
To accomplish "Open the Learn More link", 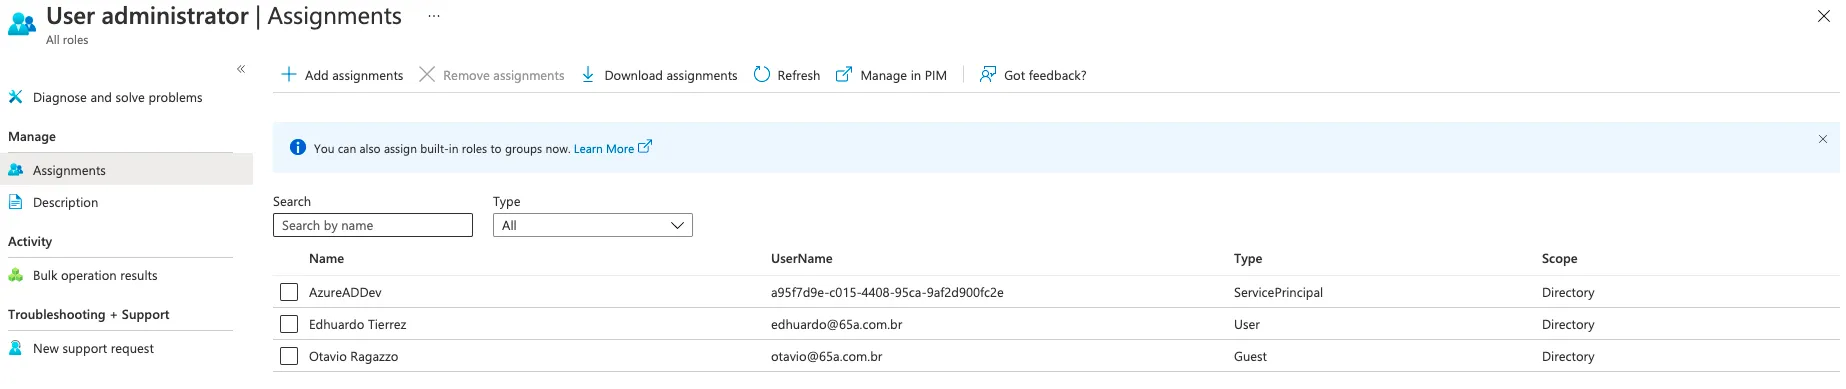I will click(604, 149).
